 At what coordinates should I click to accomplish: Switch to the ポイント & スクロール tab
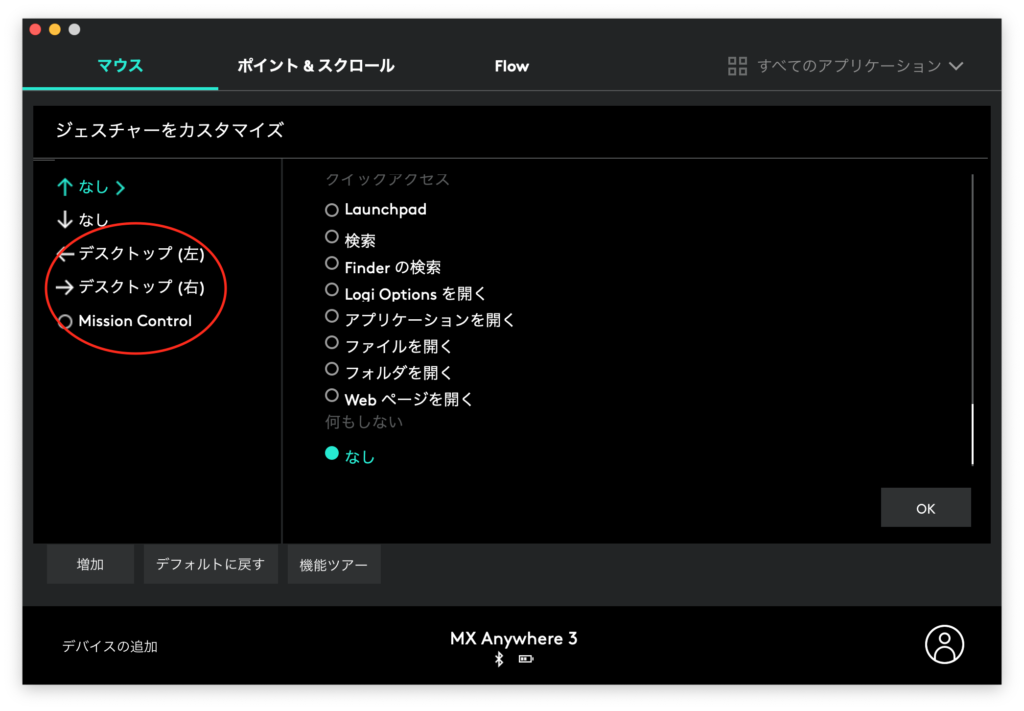(x=315, y=66)
